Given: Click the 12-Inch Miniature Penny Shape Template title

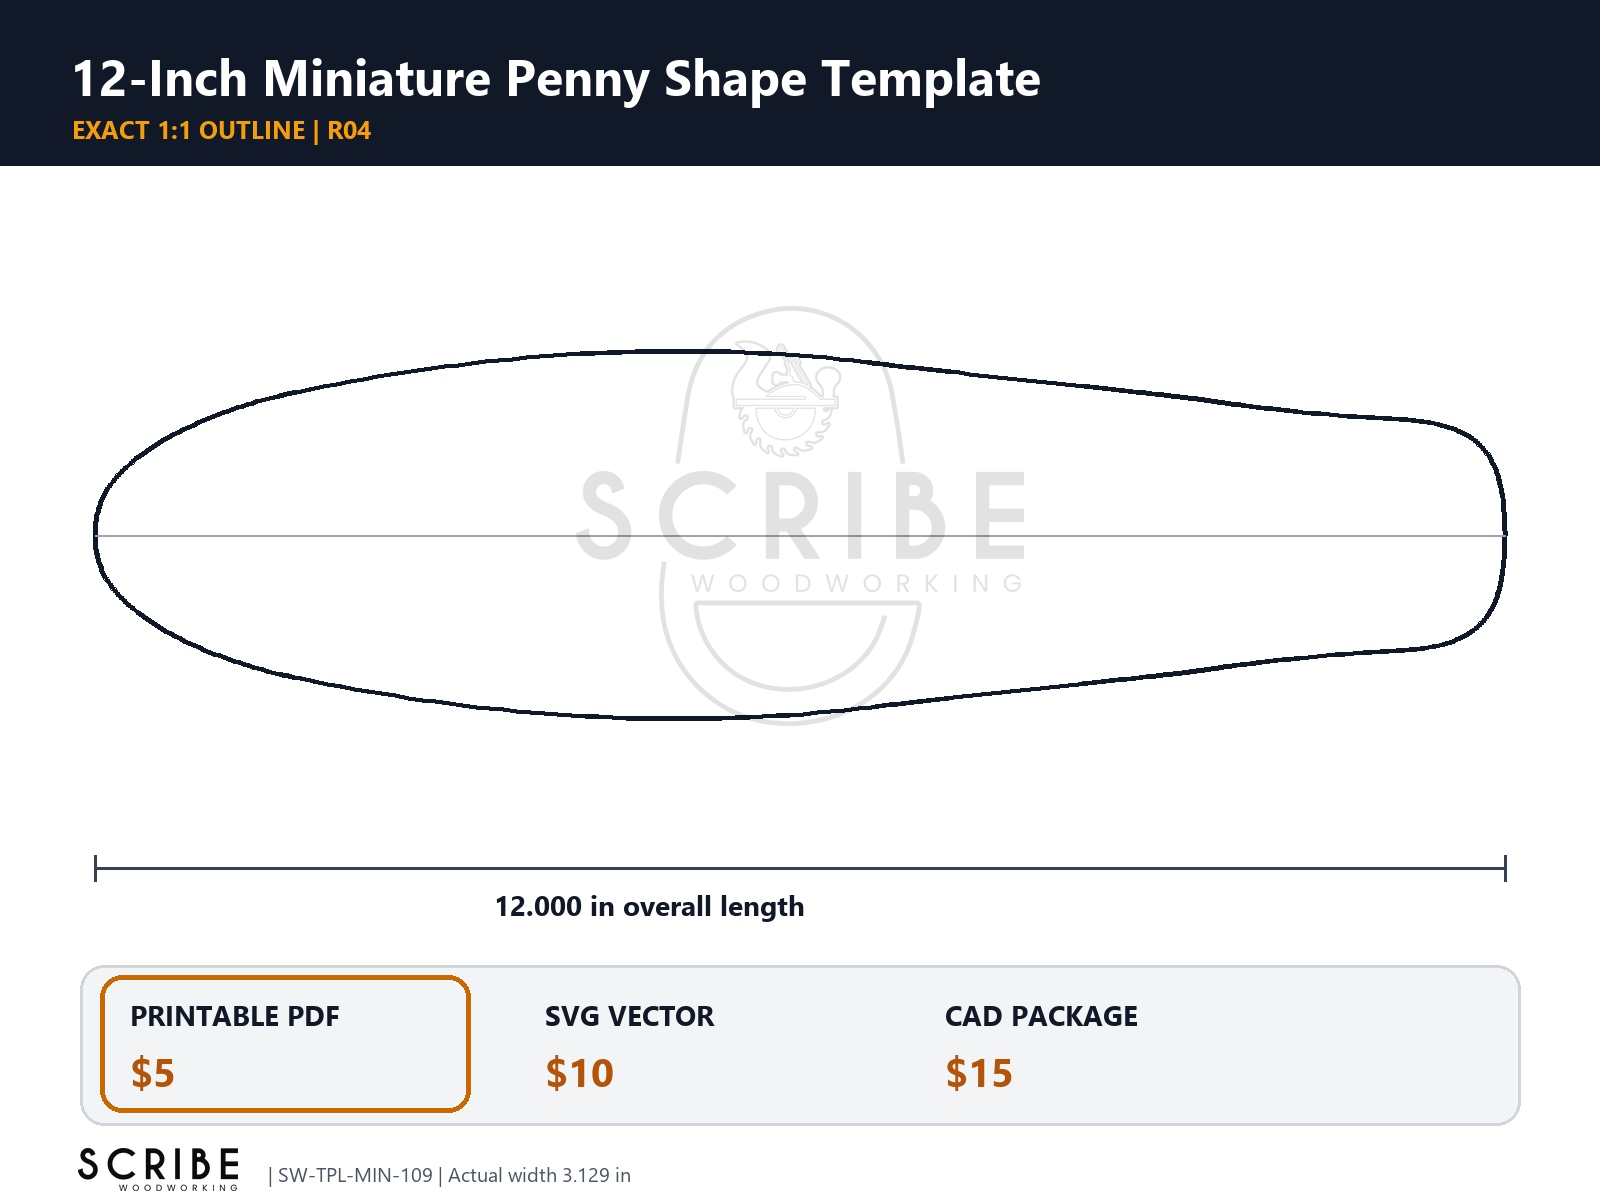Looking at the screenshot, I should pos(556,78).
